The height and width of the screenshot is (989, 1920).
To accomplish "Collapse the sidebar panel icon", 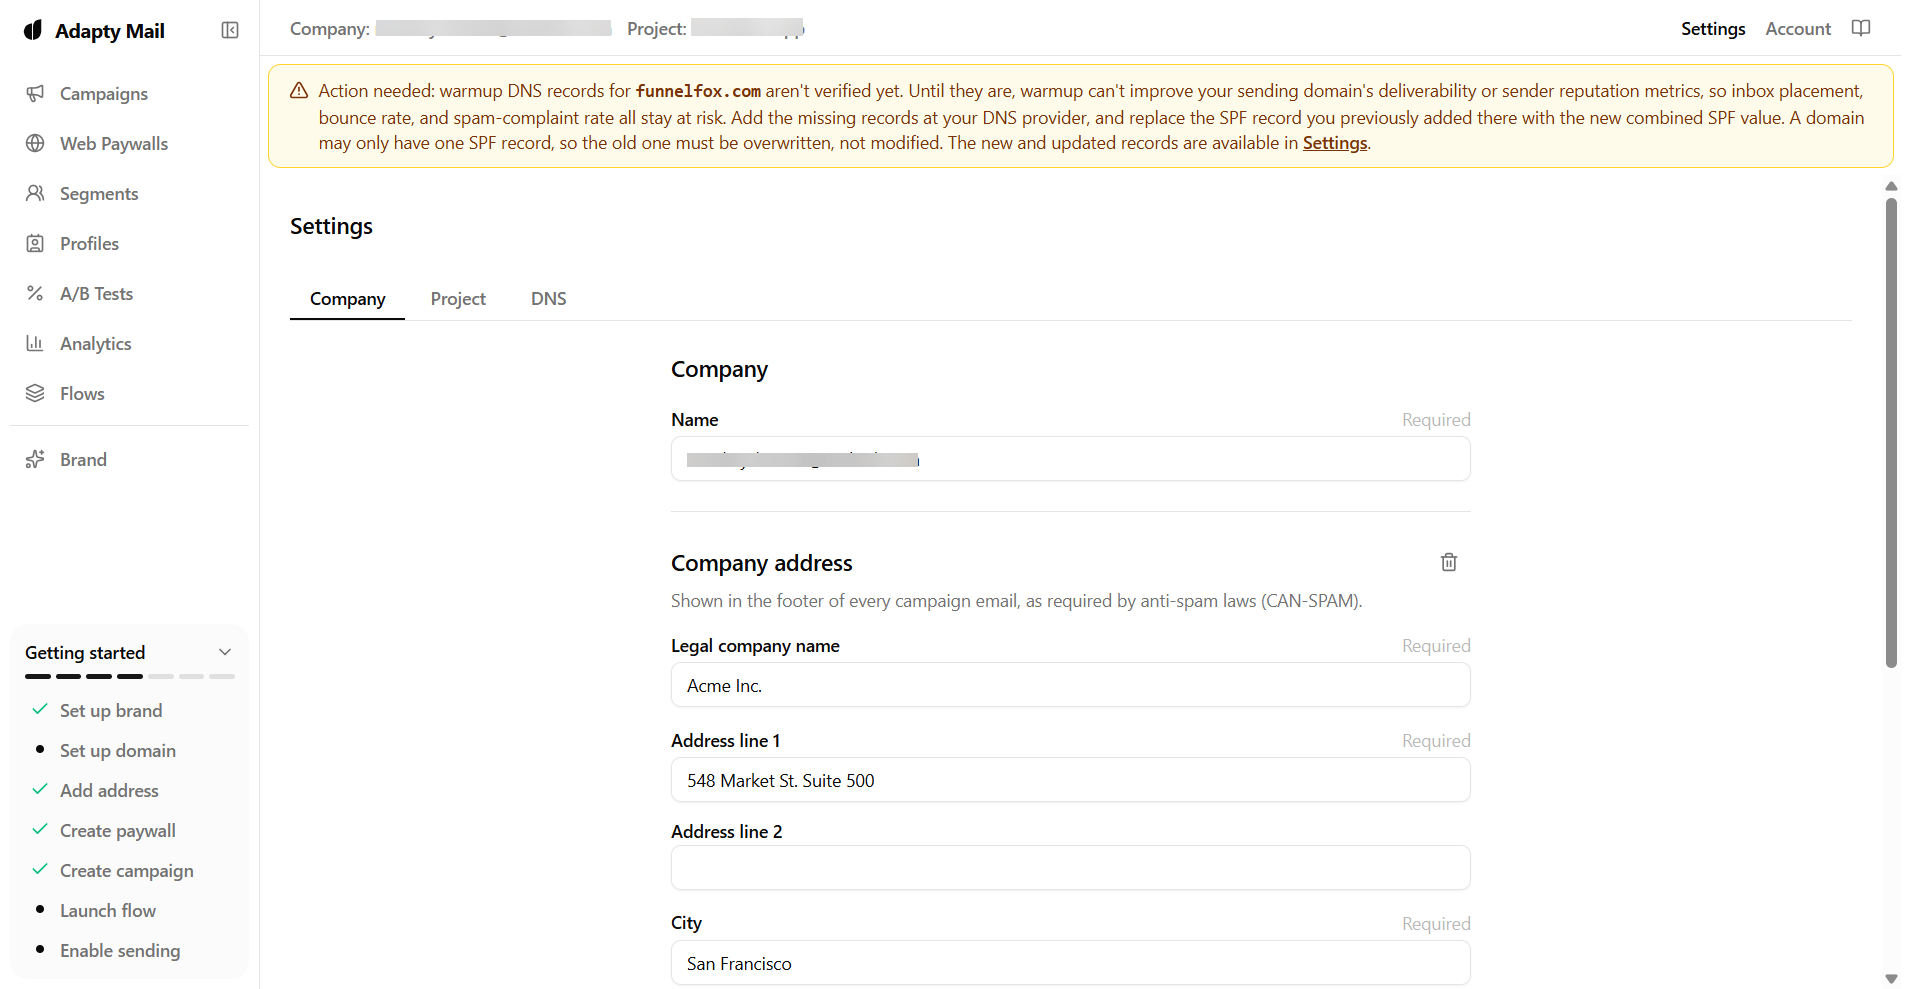I will [230, 30].
